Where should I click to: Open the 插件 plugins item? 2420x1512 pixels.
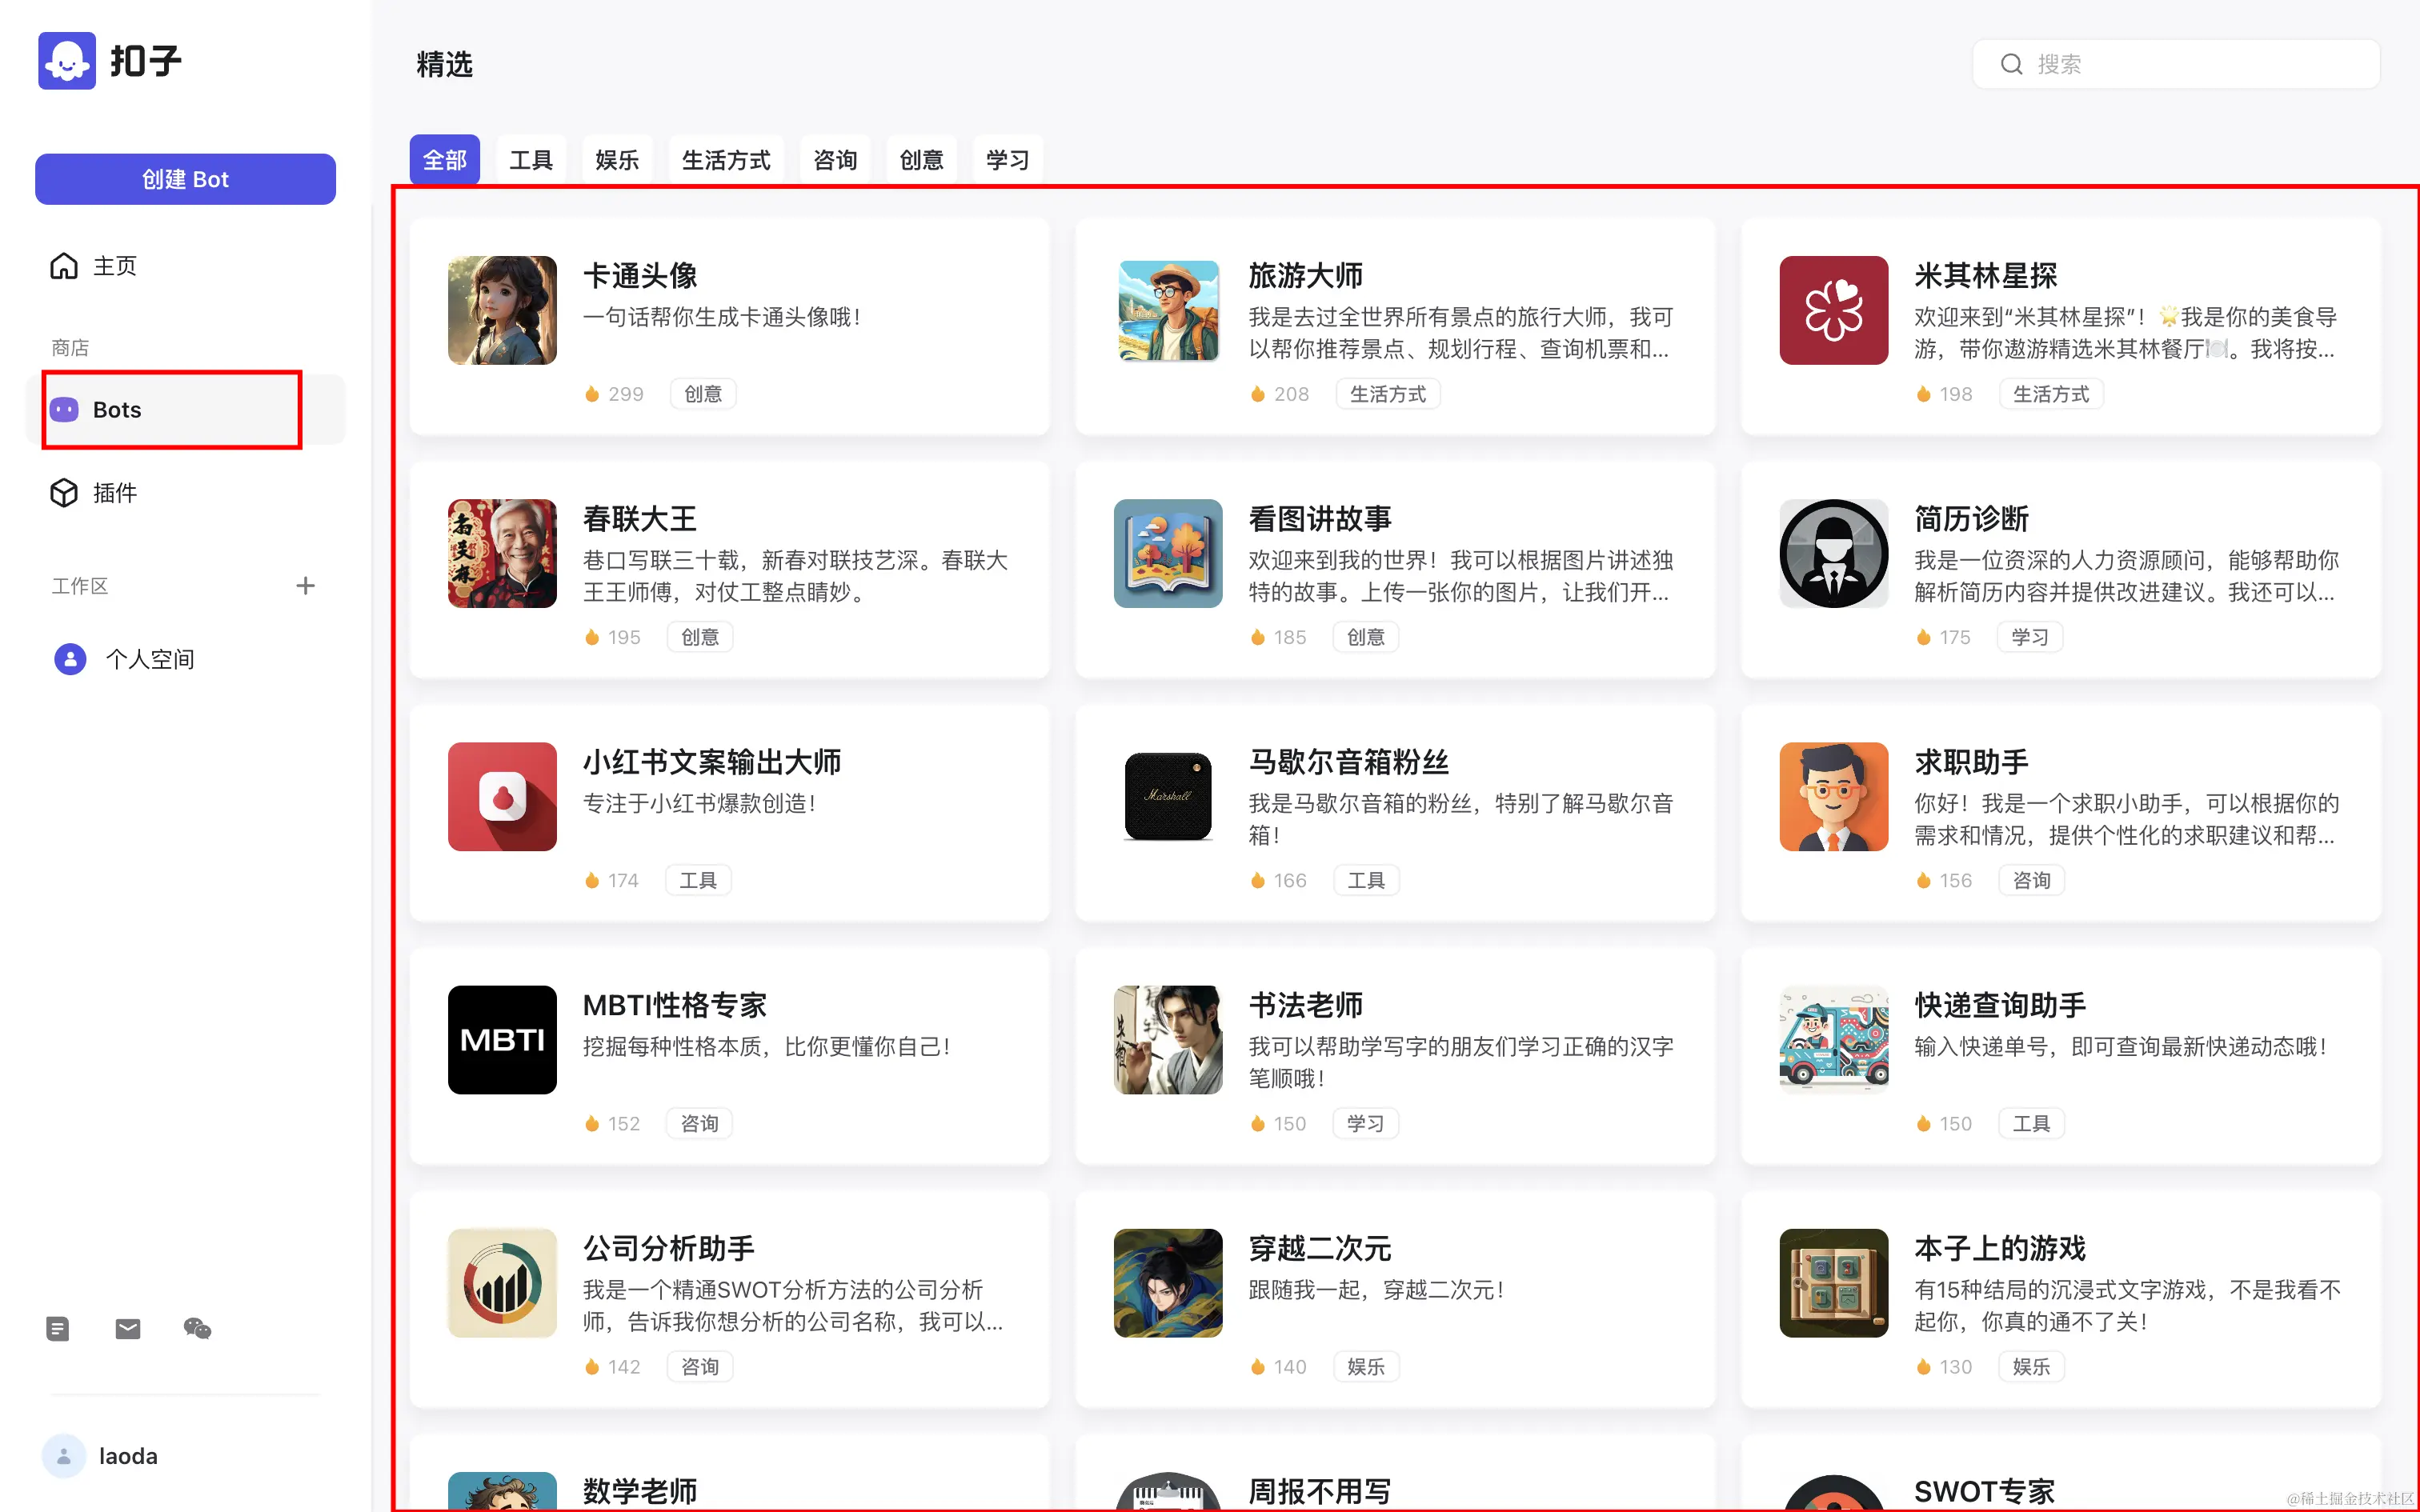coord(115,493)
